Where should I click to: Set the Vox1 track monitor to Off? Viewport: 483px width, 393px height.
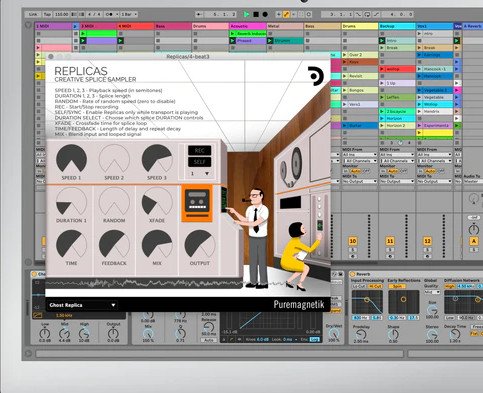coord(441,171)
